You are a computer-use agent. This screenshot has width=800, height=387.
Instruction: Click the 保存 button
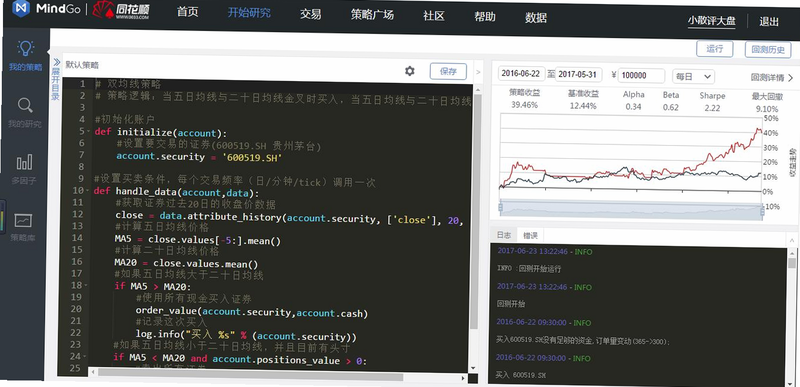click(x=448, y=71)
